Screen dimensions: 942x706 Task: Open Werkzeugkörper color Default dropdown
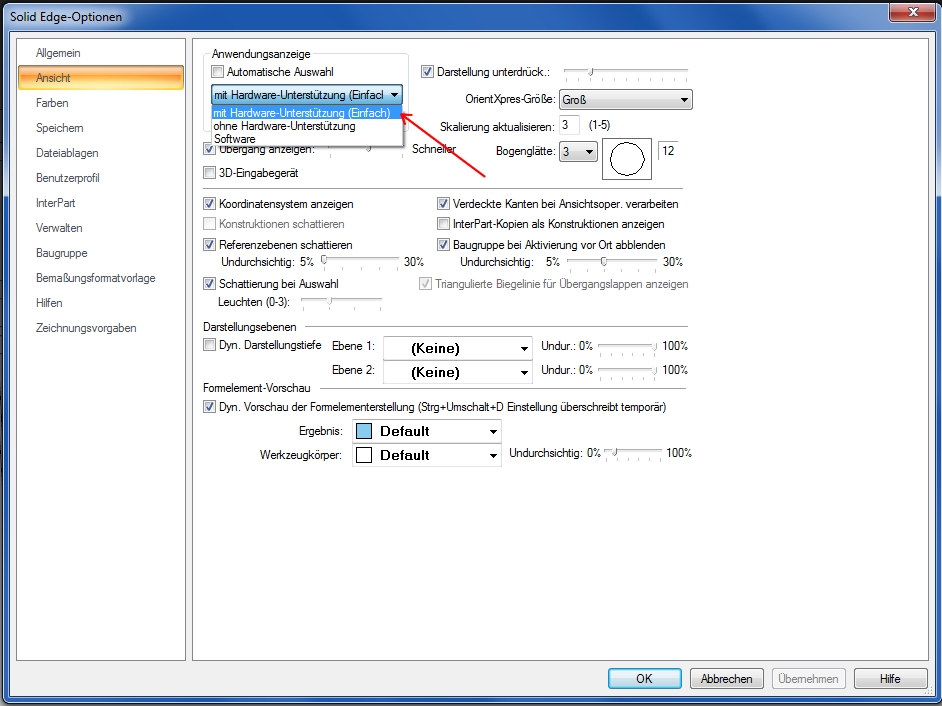(427, 455)
